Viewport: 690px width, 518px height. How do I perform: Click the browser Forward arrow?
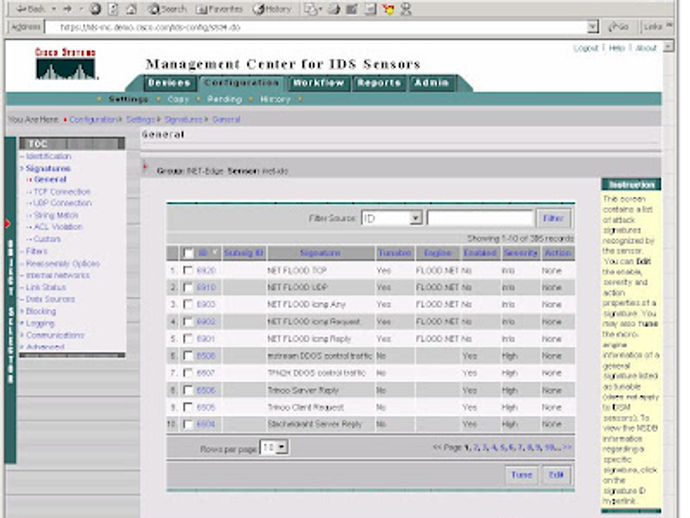67,8
